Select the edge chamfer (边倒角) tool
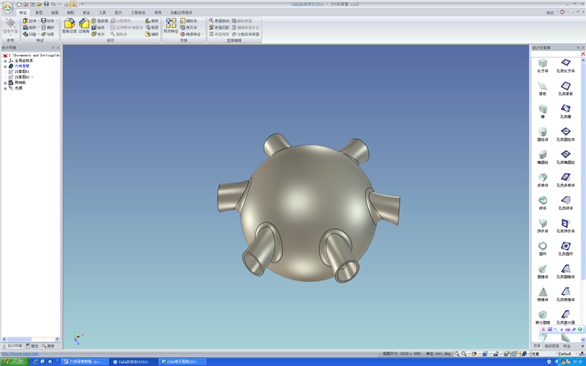Viewport: 586px width, 366px height. coord(84,26)
